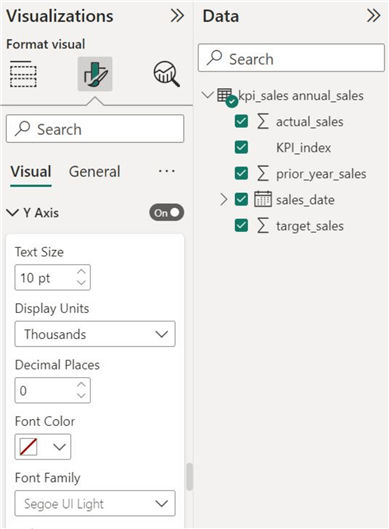Decrease Decimal Places with down arrow
The width and height of the screenshot is (389, 529).
coord(81,396)
